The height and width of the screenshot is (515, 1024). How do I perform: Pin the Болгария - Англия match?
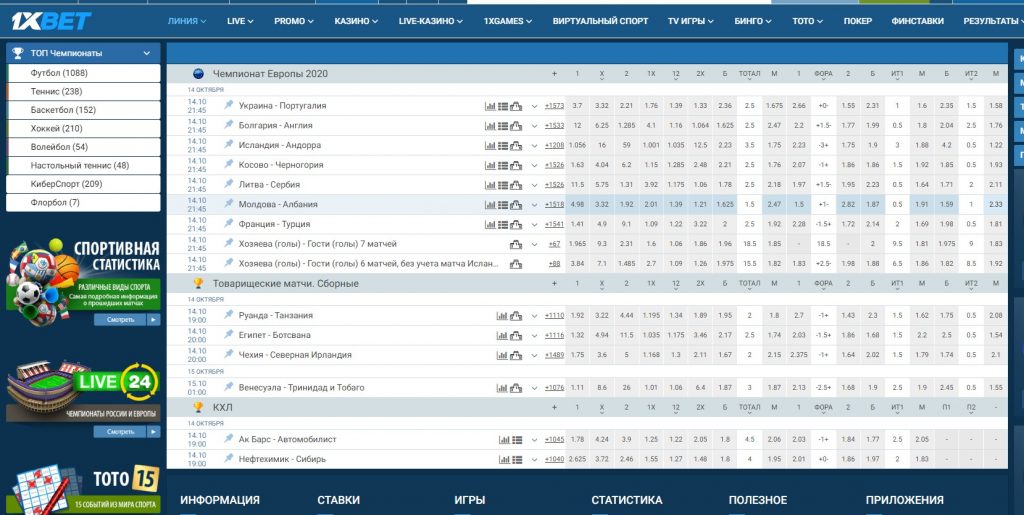(229, 125)
